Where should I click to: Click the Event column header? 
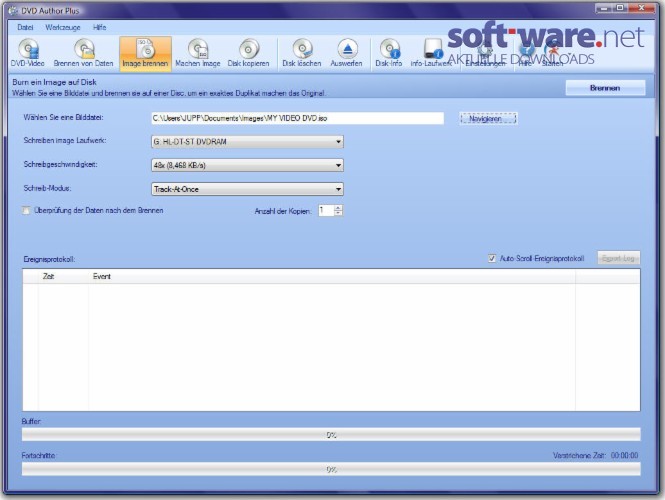(332, 277)
